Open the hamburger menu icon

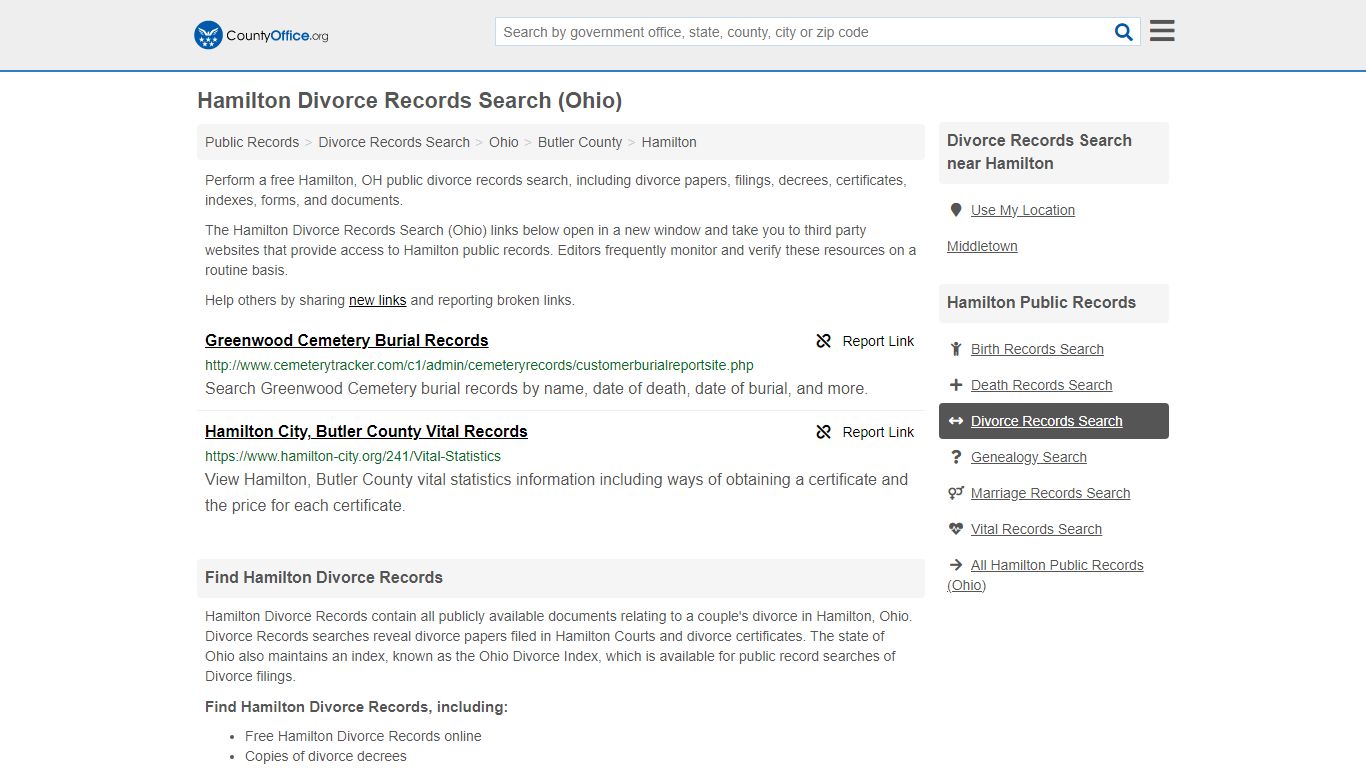point(1162,31)
